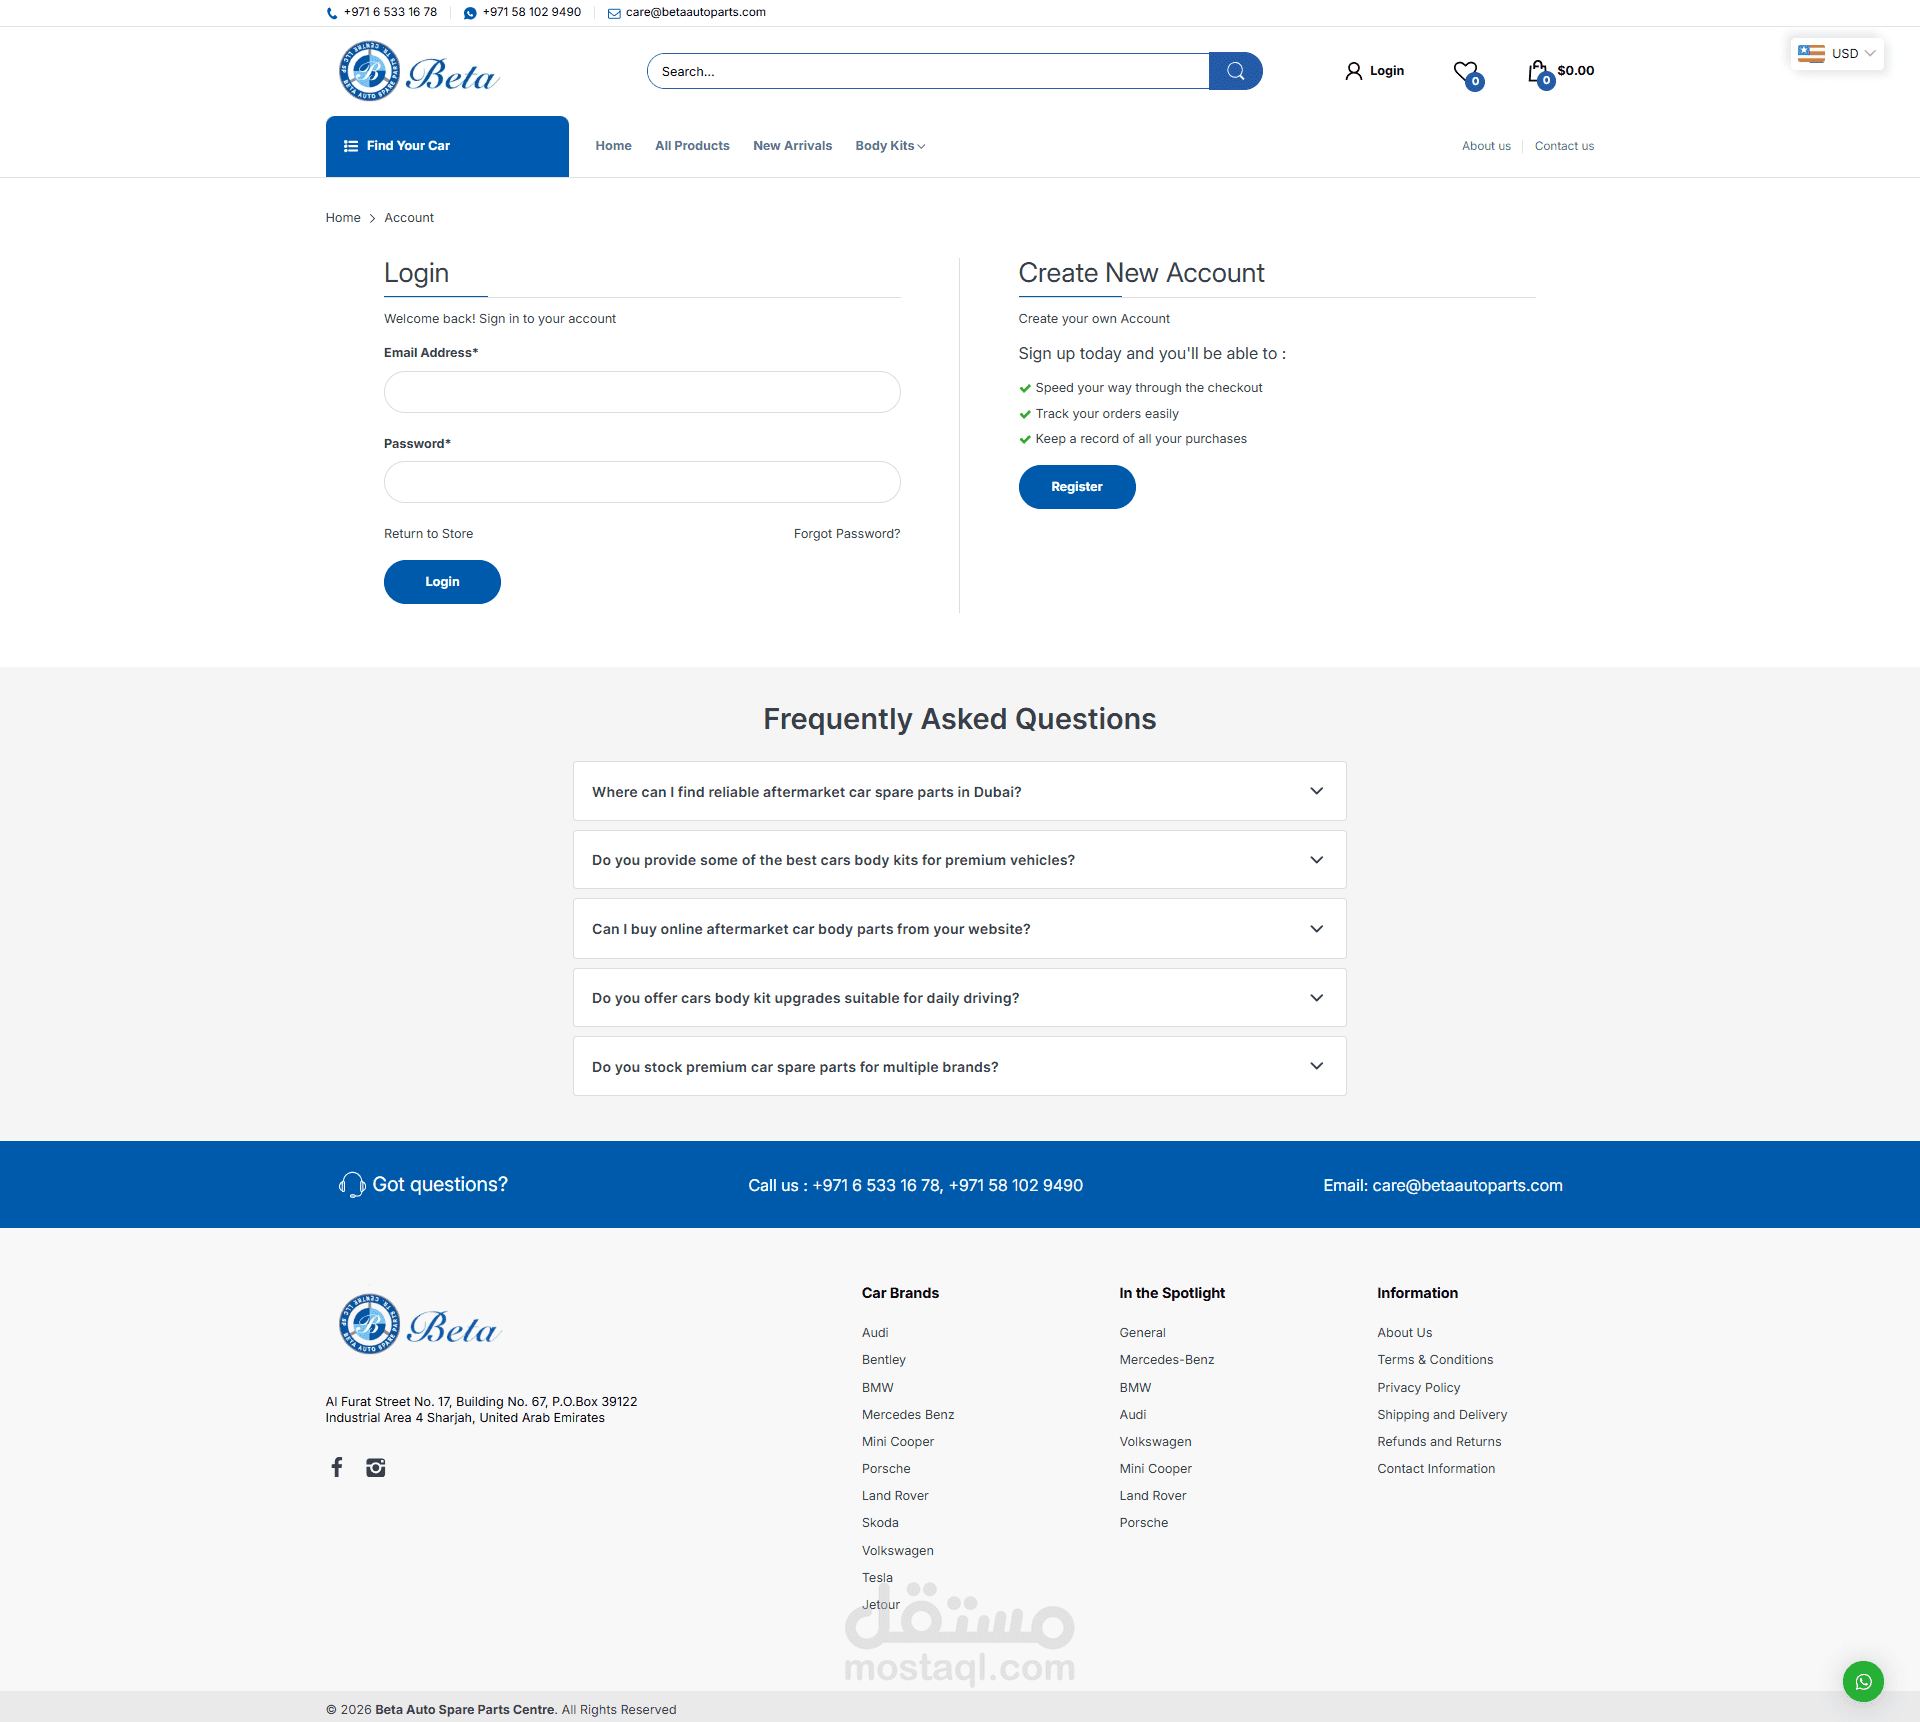The height and width of the screenshot is (1722, 1920).
Task: Expand FAQ about reliable spare parts in Dubai
Action: [x=959, y=791]
